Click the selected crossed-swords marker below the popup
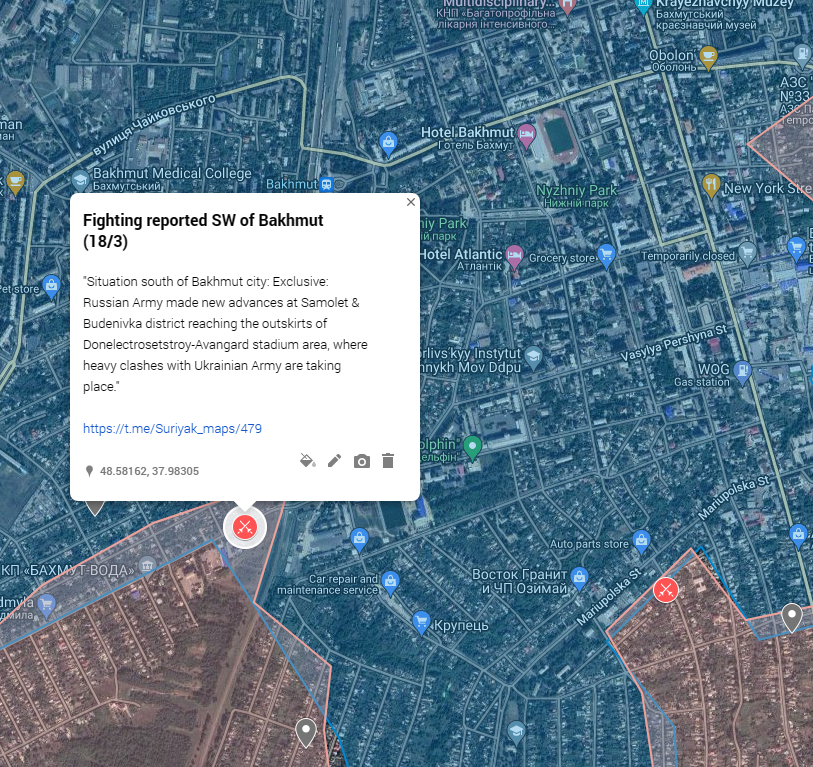Screen dimensions: 813x767 click(245, 527)
